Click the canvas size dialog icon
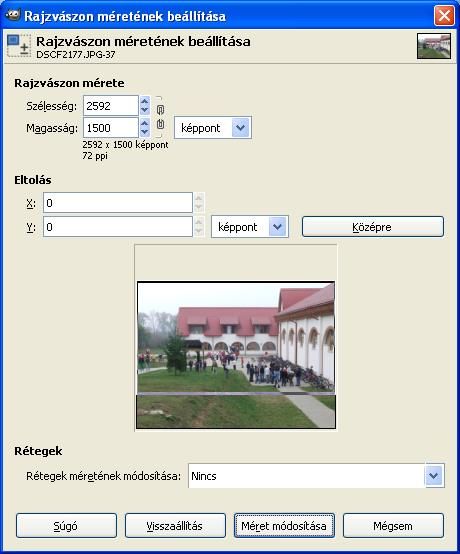 (x=18, y=46)
